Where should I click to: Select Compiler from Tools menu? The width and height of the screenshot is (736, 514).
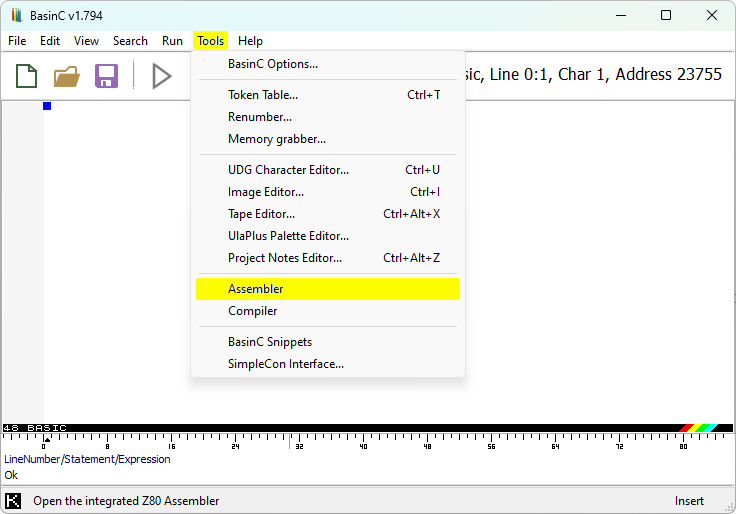253,311
